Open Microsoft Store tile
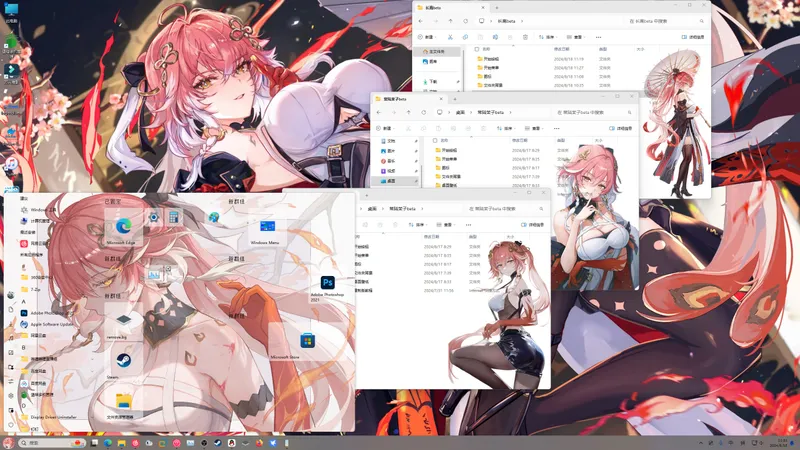Screen dimensions: 800x450 [307, 342]
